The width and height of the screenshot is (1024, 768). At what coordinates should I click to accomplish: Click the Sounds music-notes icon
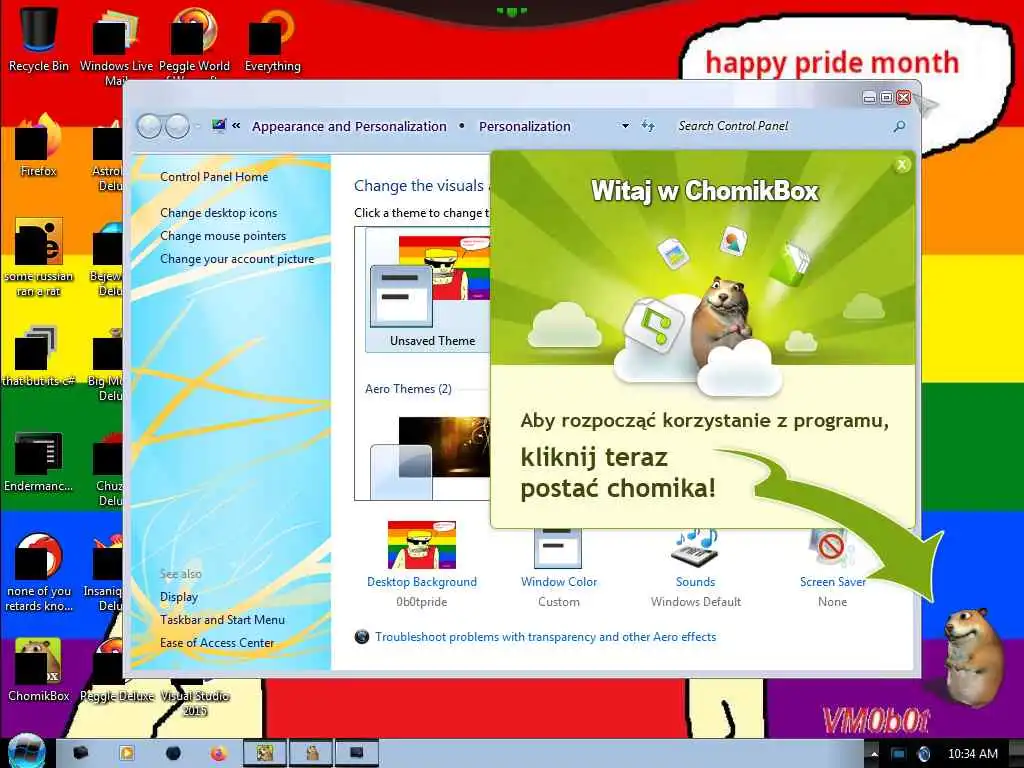[x=696, y=547]
